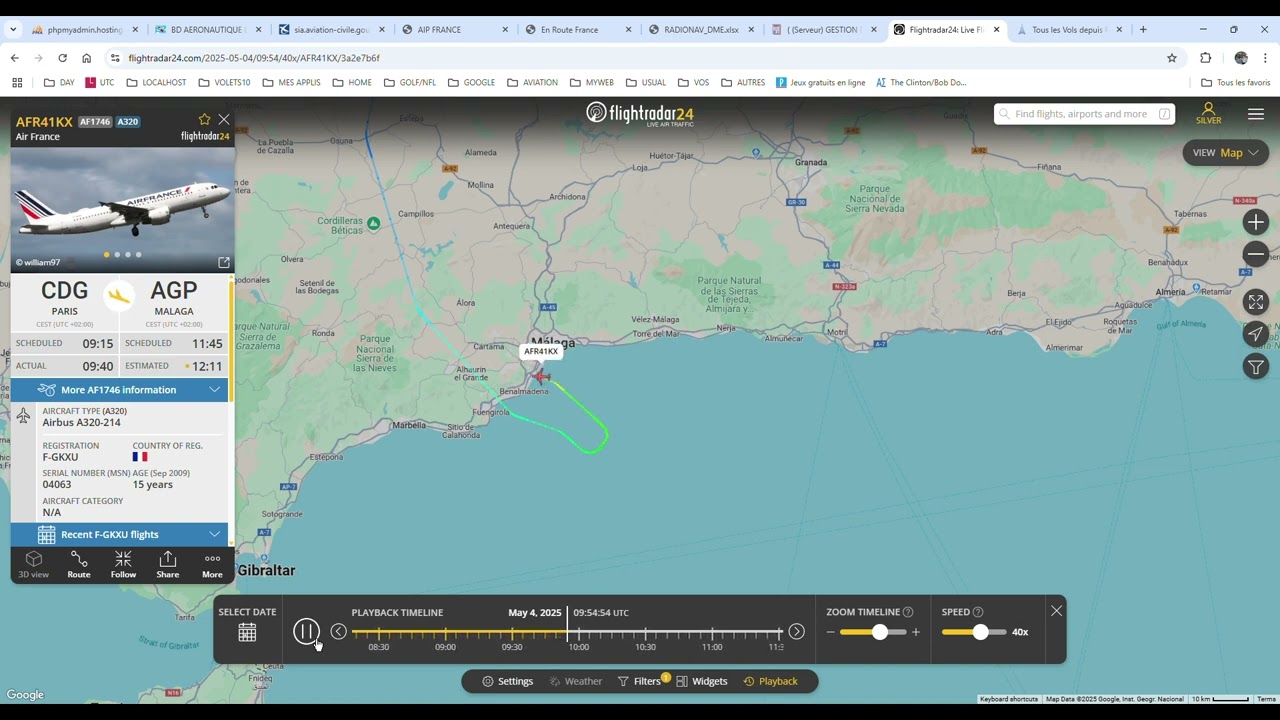Increase timeline zoom with plus icon
This screenshot has width=1280, height=720.
coord(915,632)
